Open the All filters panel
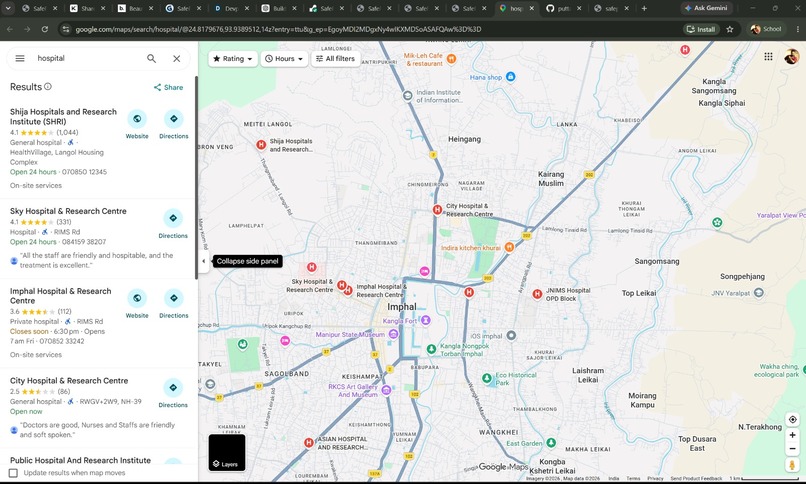The width and height of the screenshot is (806, 484). pyautogui.click(x=335, y=59)
